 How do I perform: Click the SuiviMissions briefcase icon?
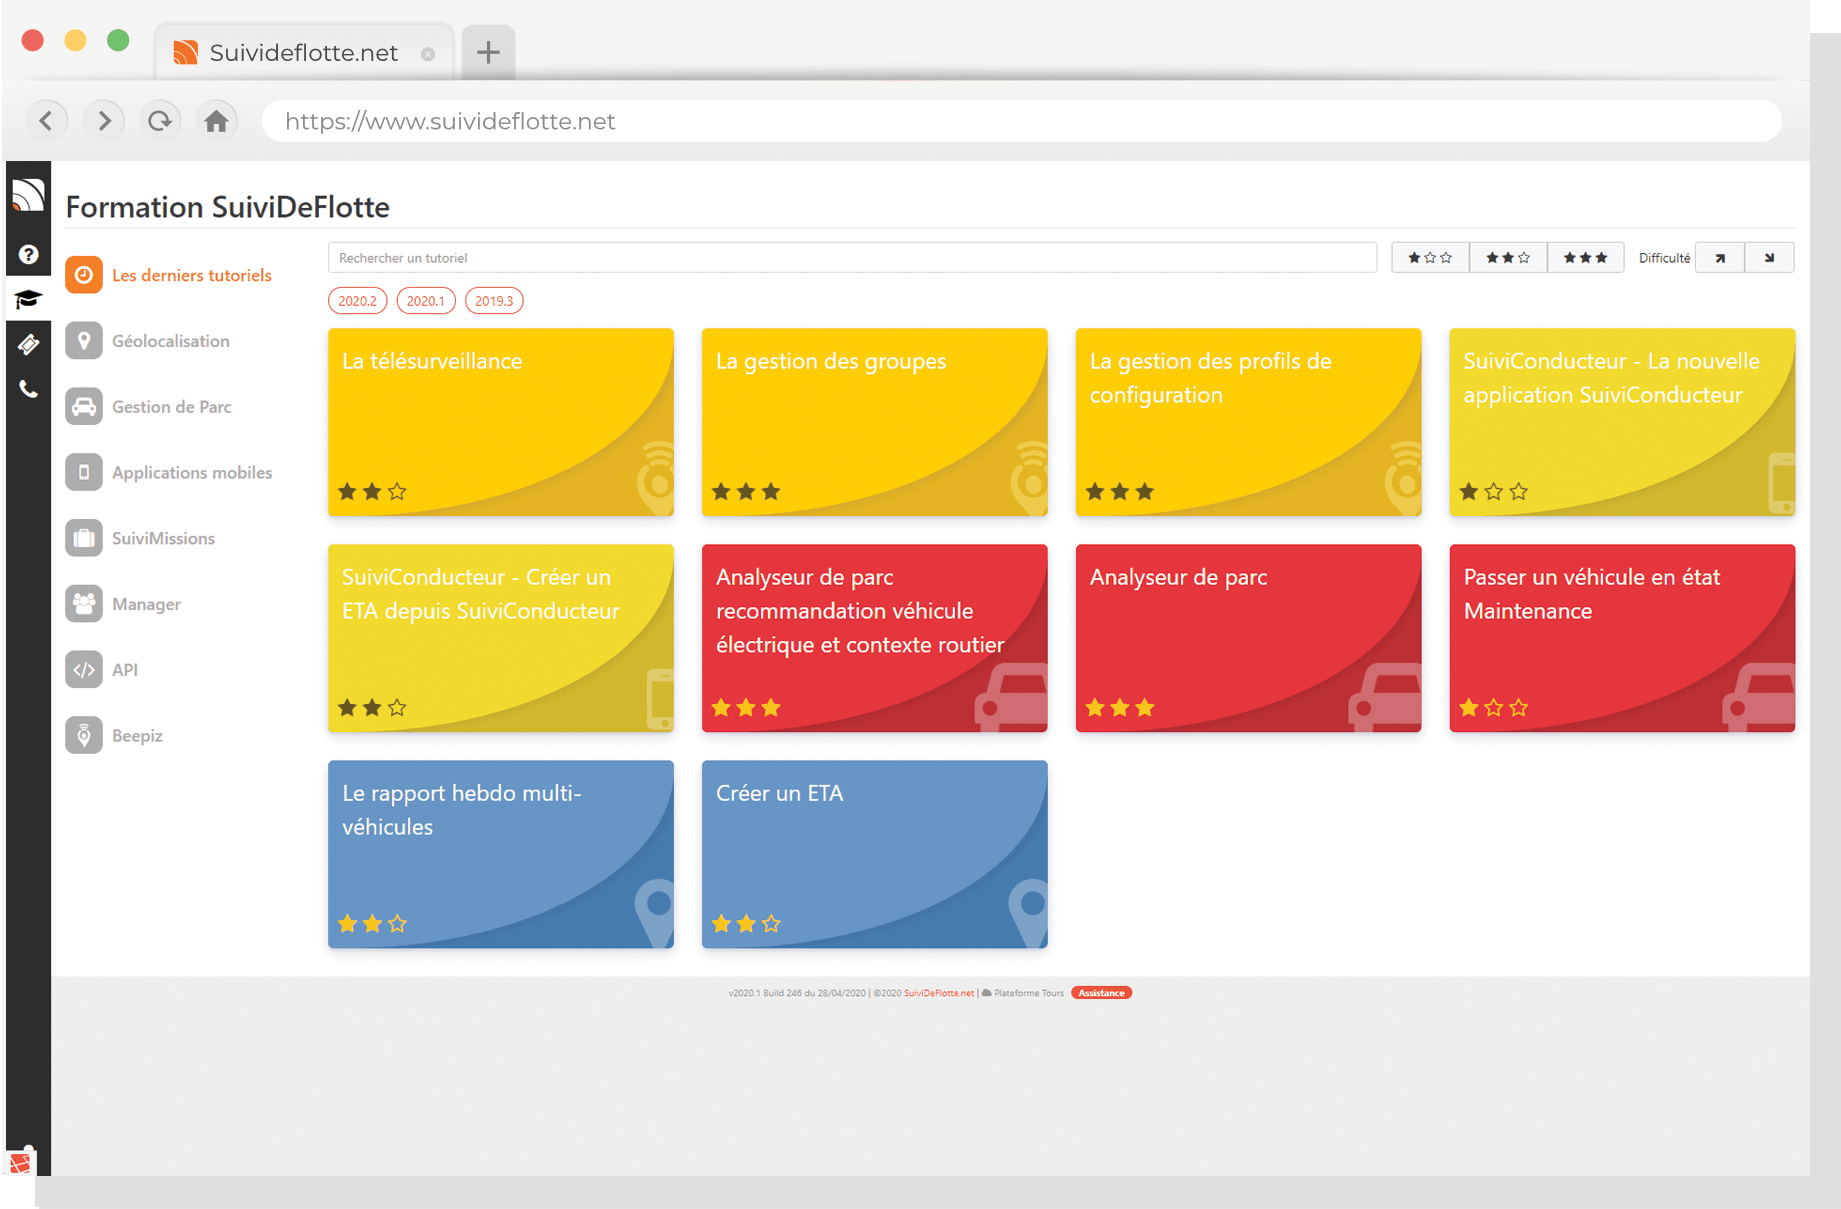click(x=84, y=538)
